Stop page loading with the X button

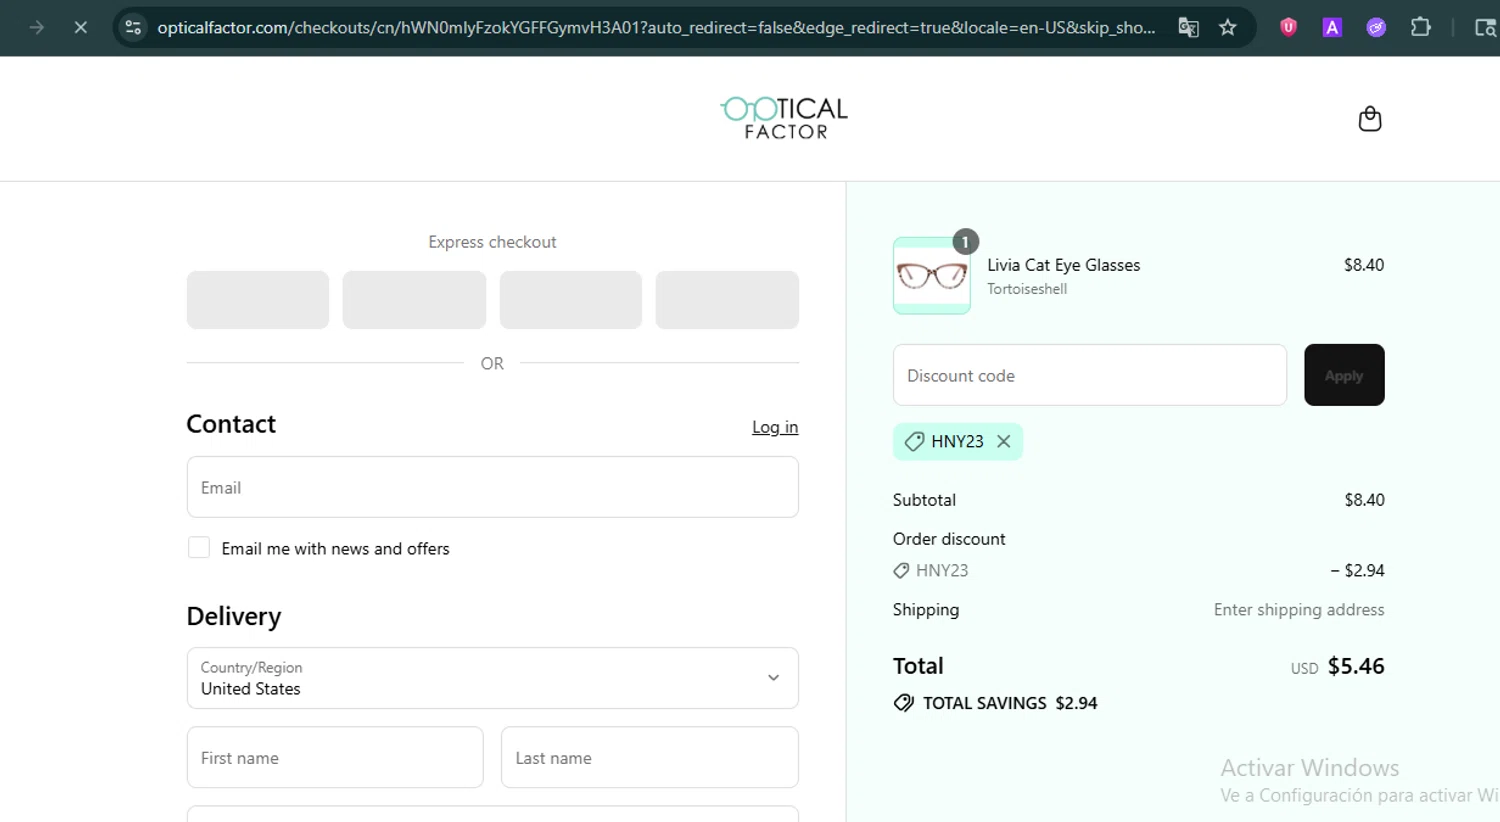(81, 27)
